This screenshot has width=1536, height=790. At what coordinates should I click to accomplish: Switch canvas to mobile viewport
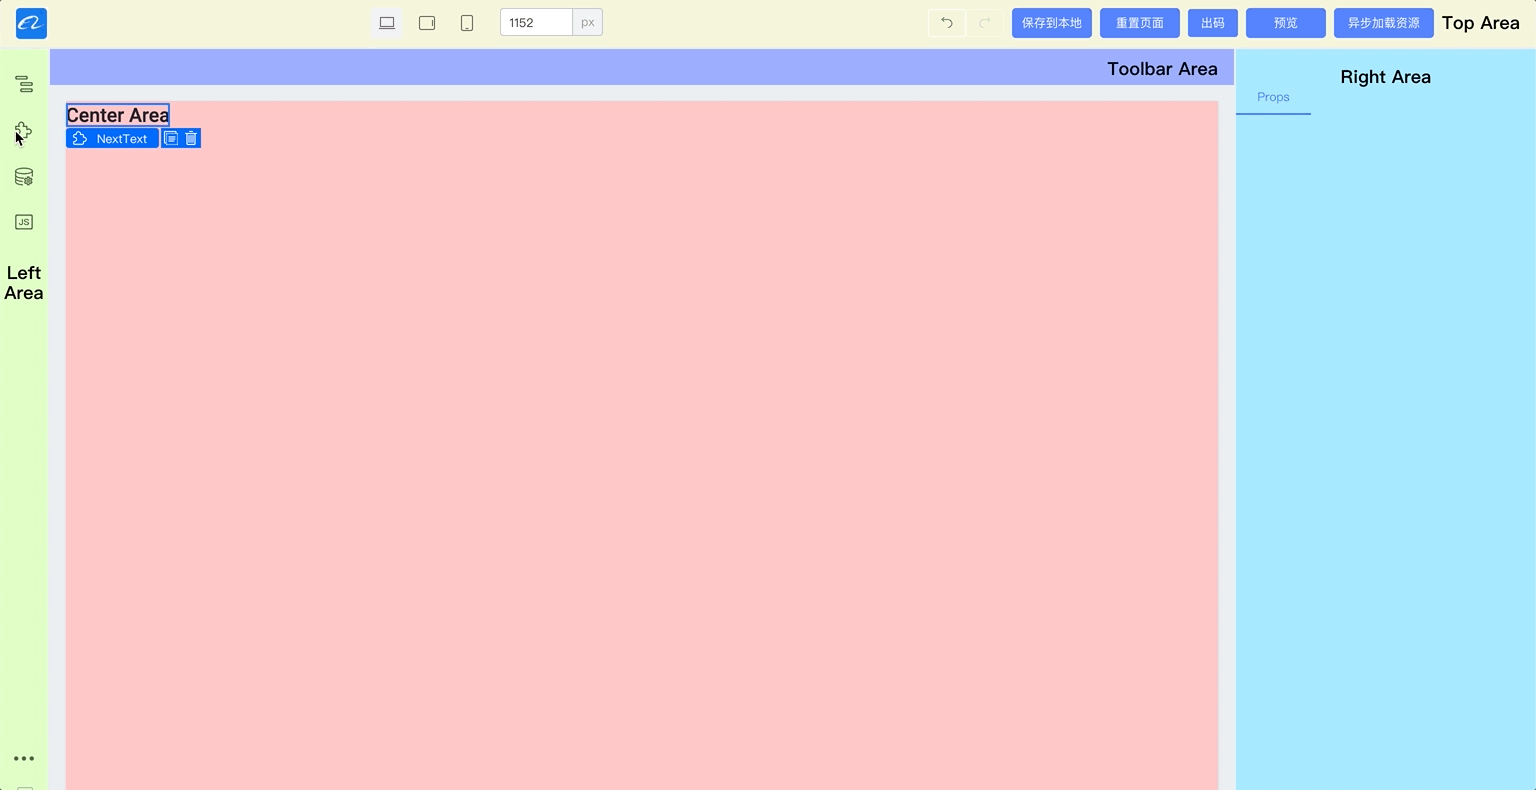pyautogui.click(x=466, y=22)
